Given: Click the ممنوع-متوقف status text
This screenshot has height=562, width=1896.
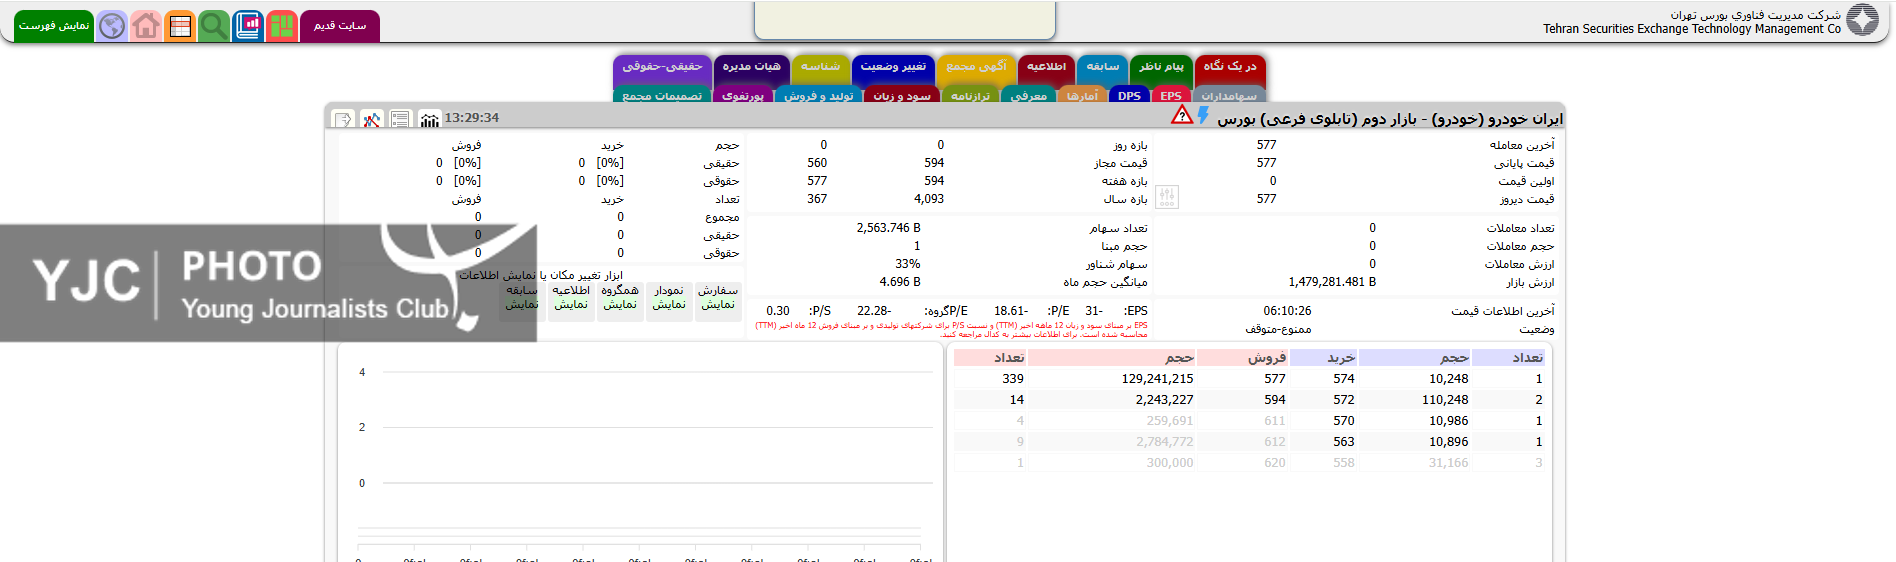Looking at the screenshot, I should point(1278,329).
